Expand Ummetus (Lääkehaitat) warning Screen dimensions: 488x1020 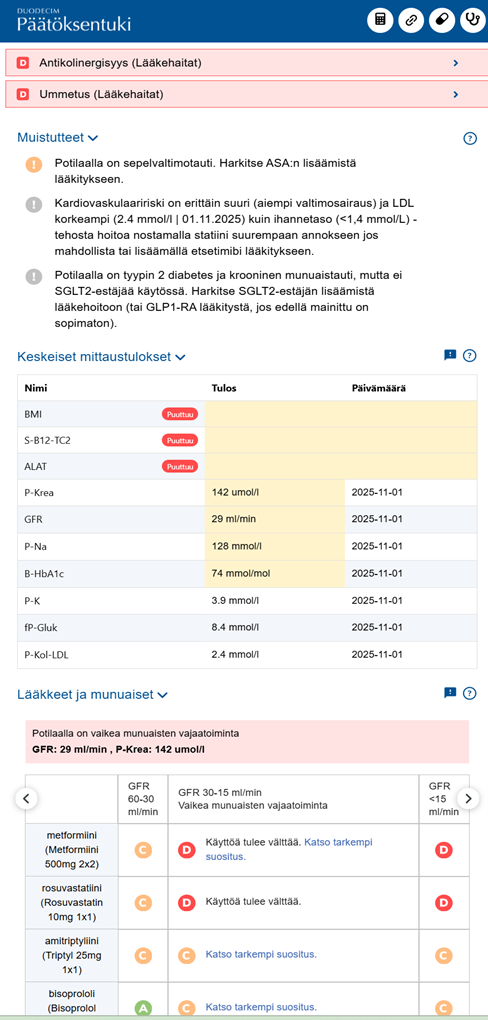click(247, 94)
